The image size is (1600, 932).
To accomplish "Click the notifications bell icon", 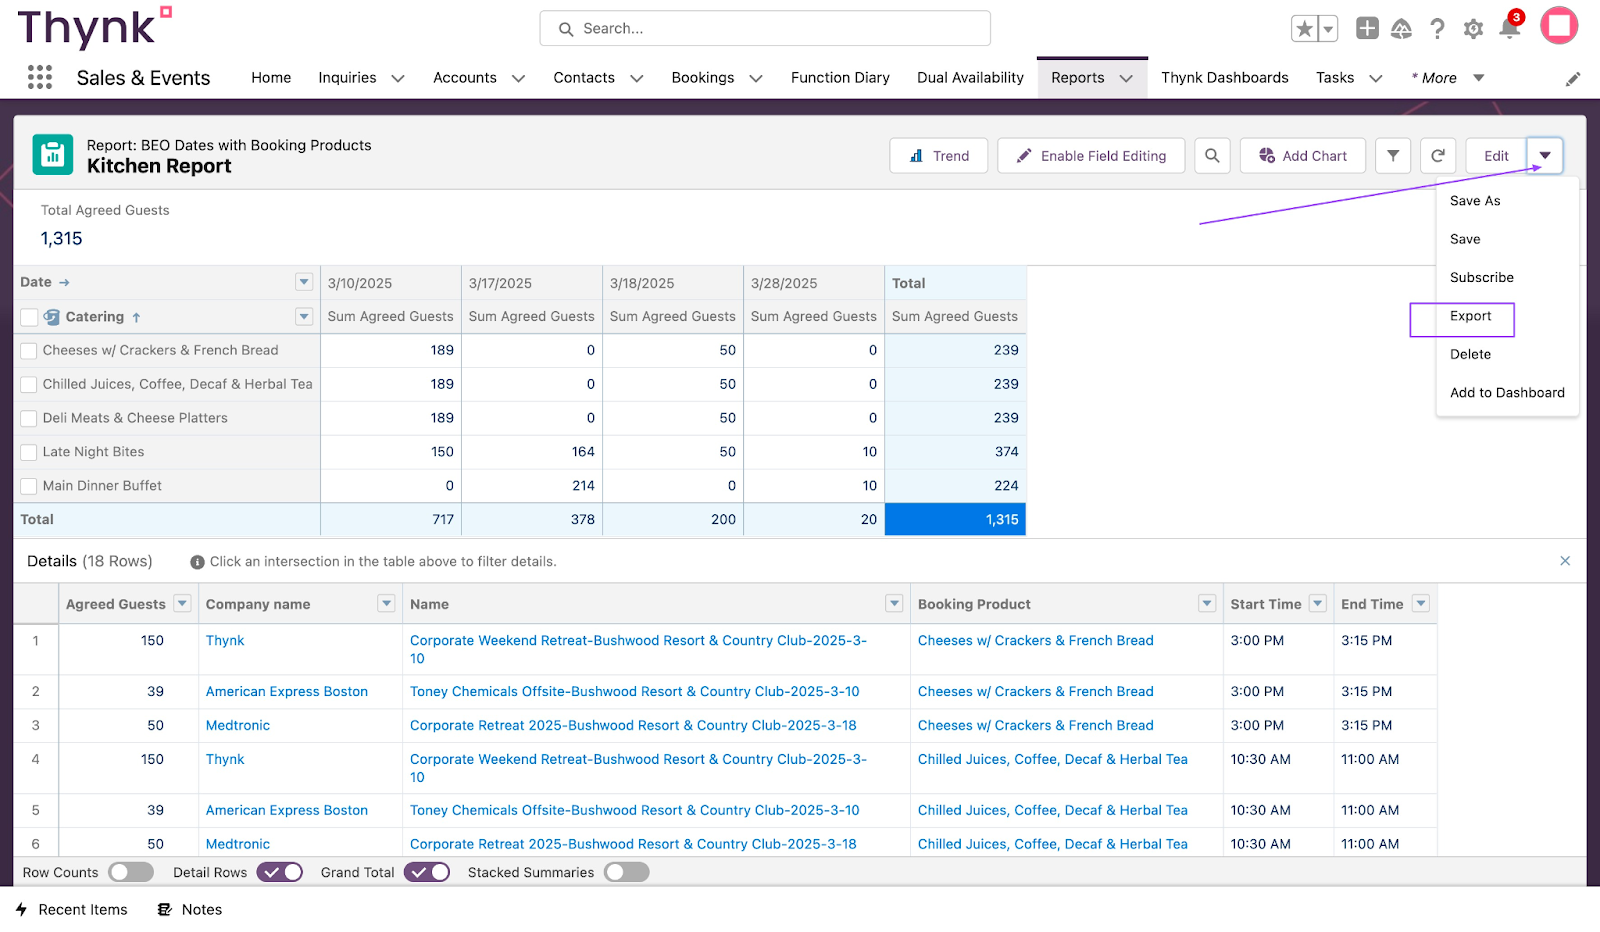I will [x=1509, y=29].
